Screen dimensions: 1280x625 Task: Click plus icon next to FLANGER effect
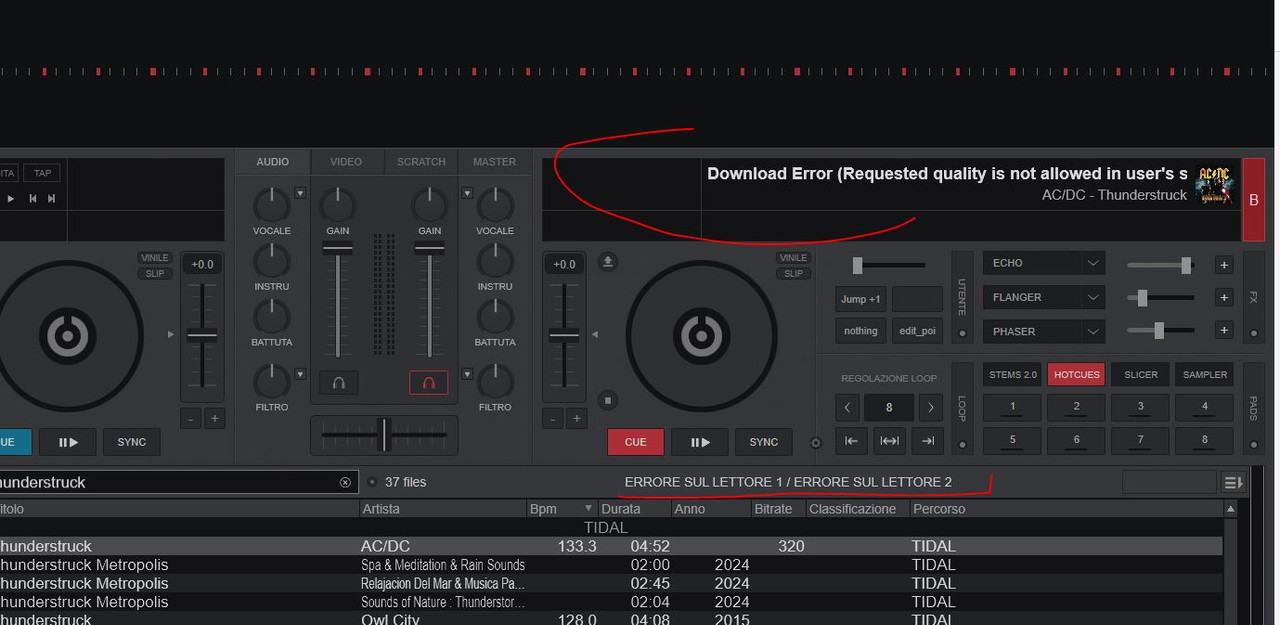pos(1223,297)
